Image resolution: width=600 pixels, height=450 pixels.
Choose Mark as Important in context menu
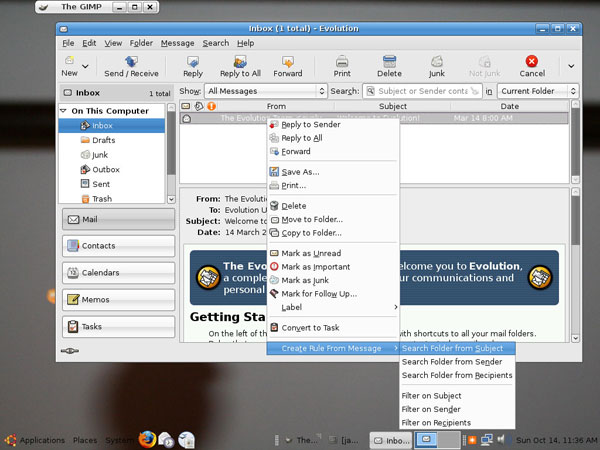[x=315, y=267]
